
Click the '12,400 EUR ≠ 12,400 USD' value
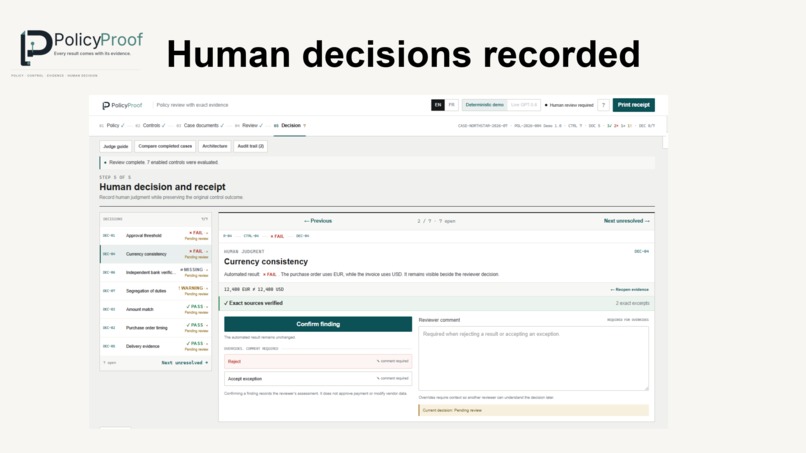click(x=253, y=289)
